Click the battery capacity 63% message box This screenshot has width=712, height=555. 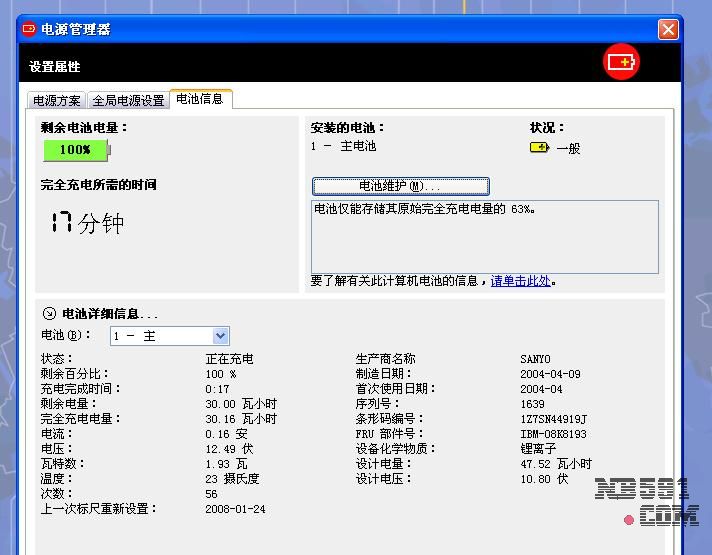tap(484, 236)
